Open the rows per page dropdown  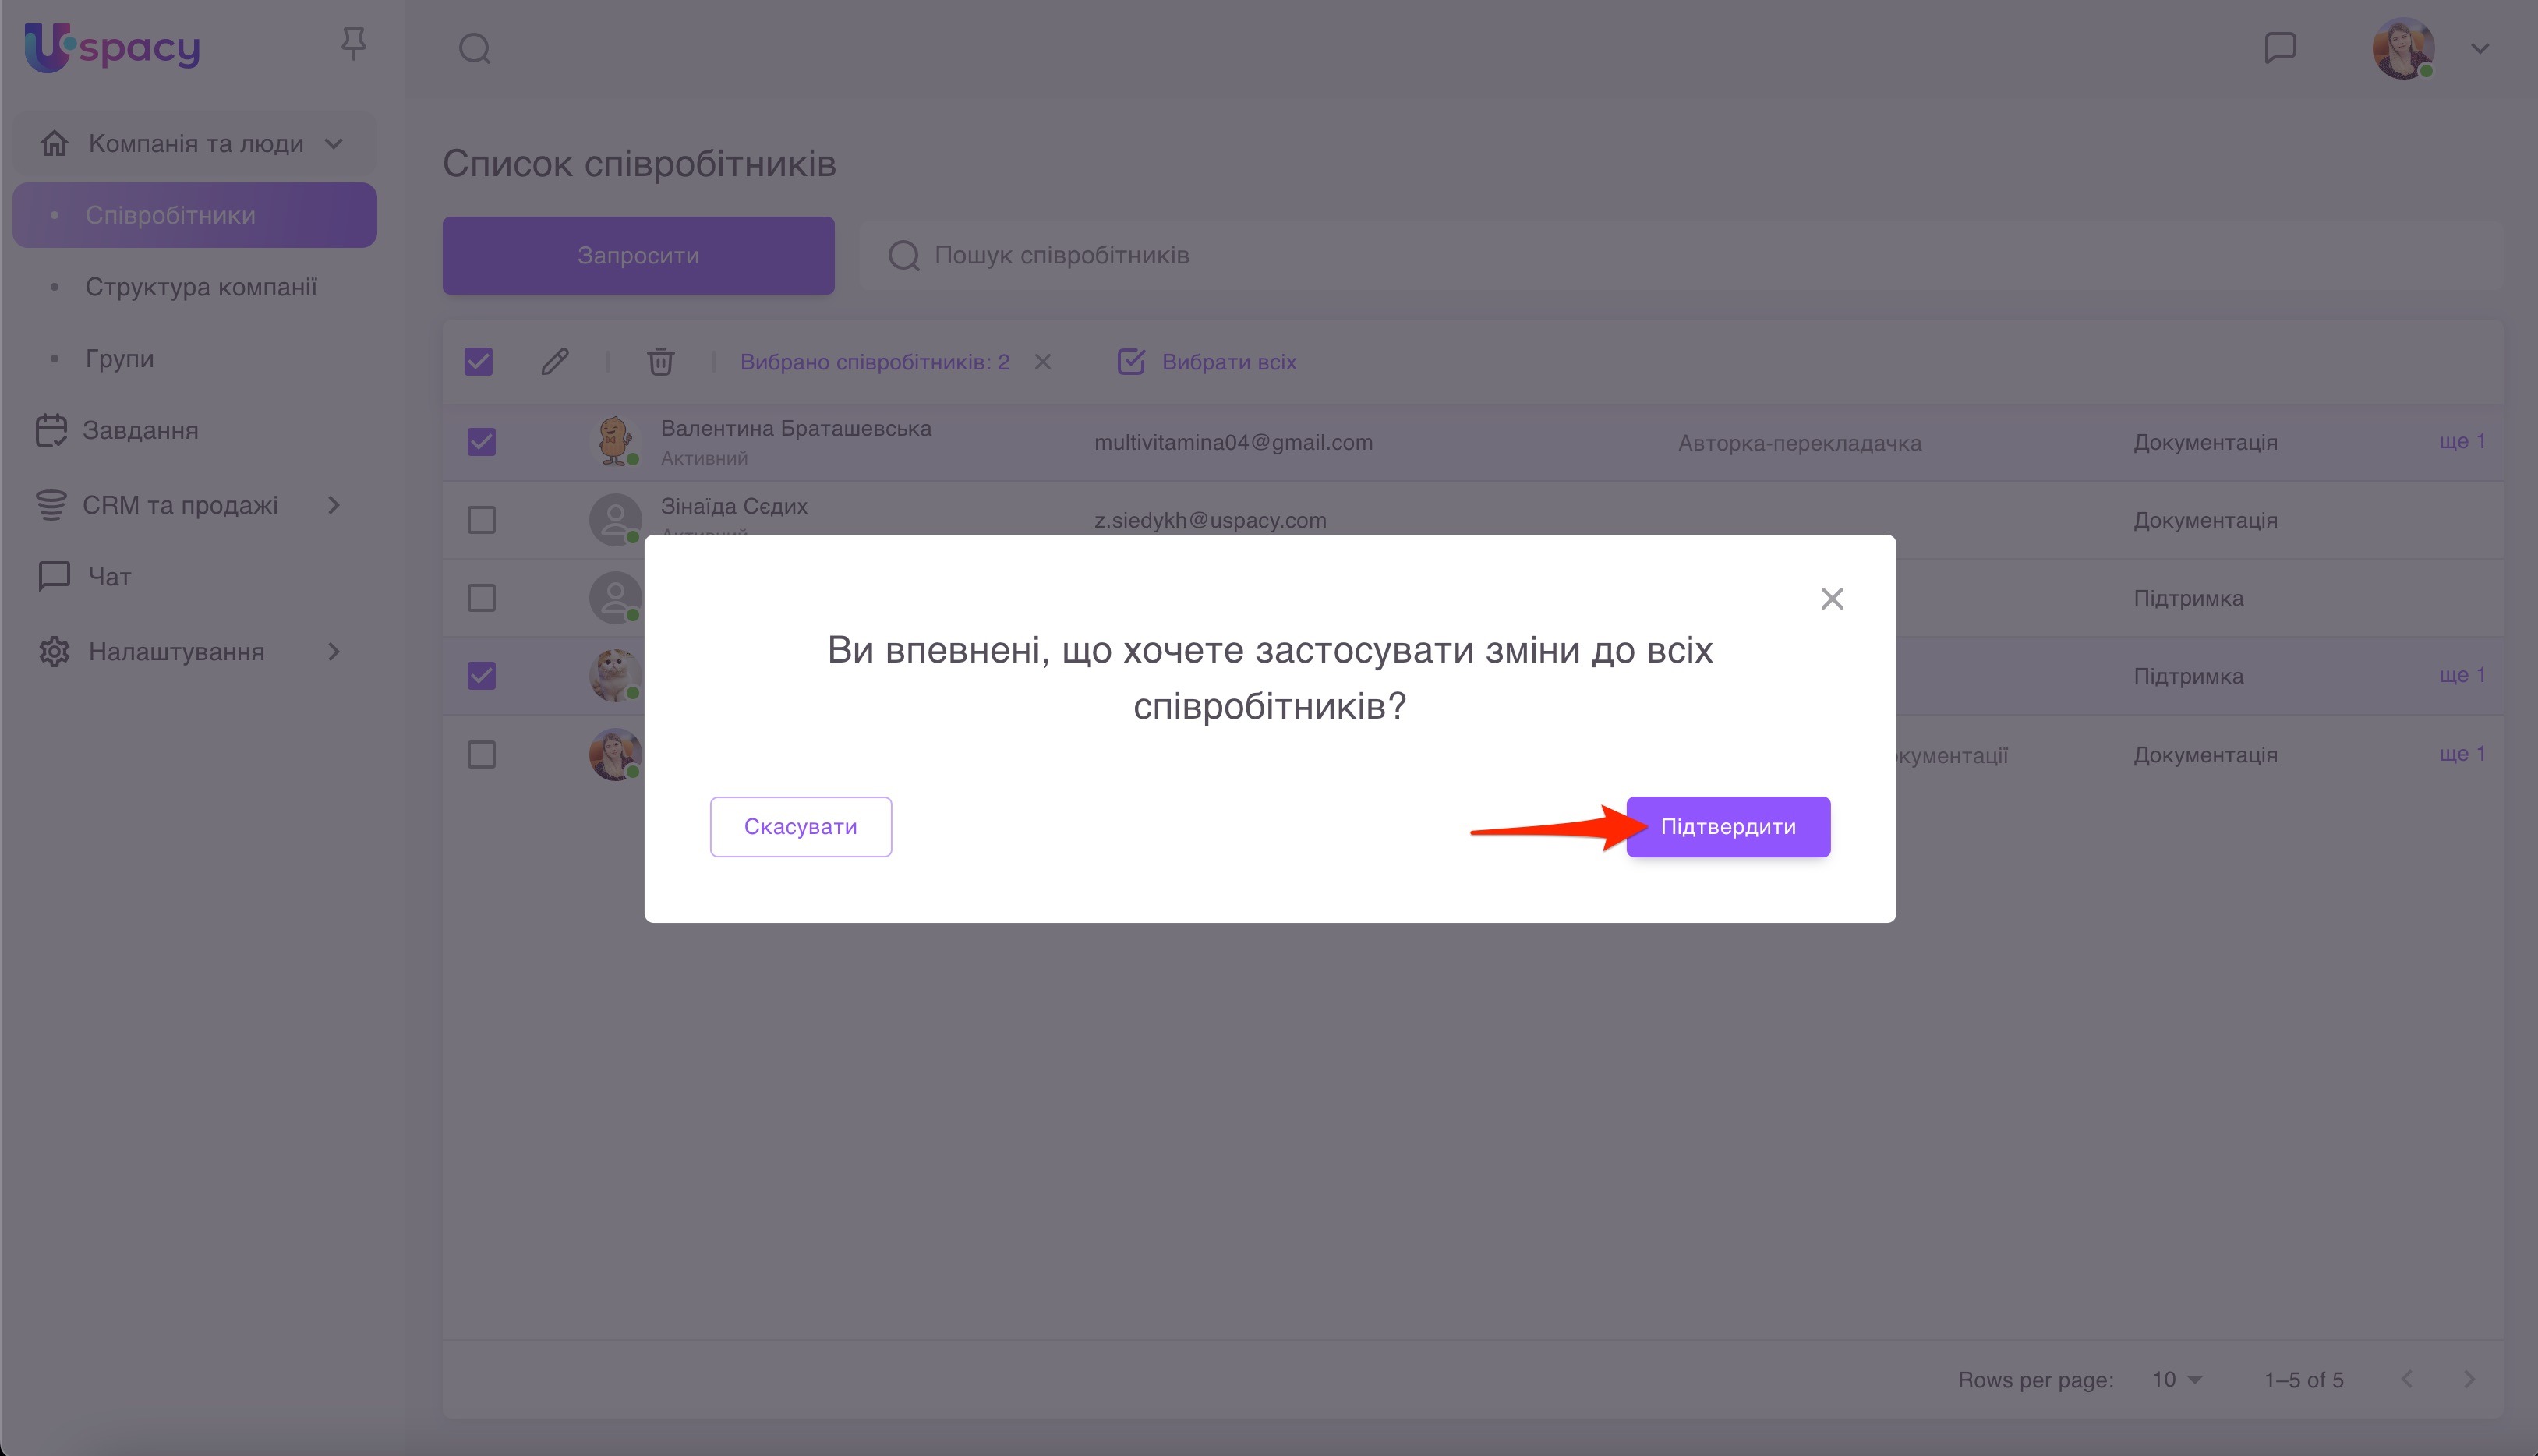coord(2177,1379)
